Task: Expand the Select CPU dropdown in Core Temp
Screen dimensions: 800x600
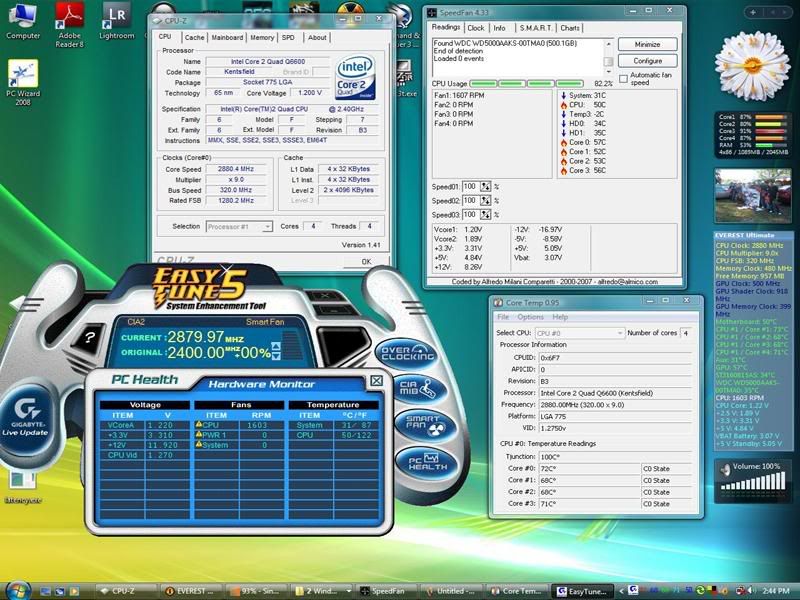Action: (579, 332)
